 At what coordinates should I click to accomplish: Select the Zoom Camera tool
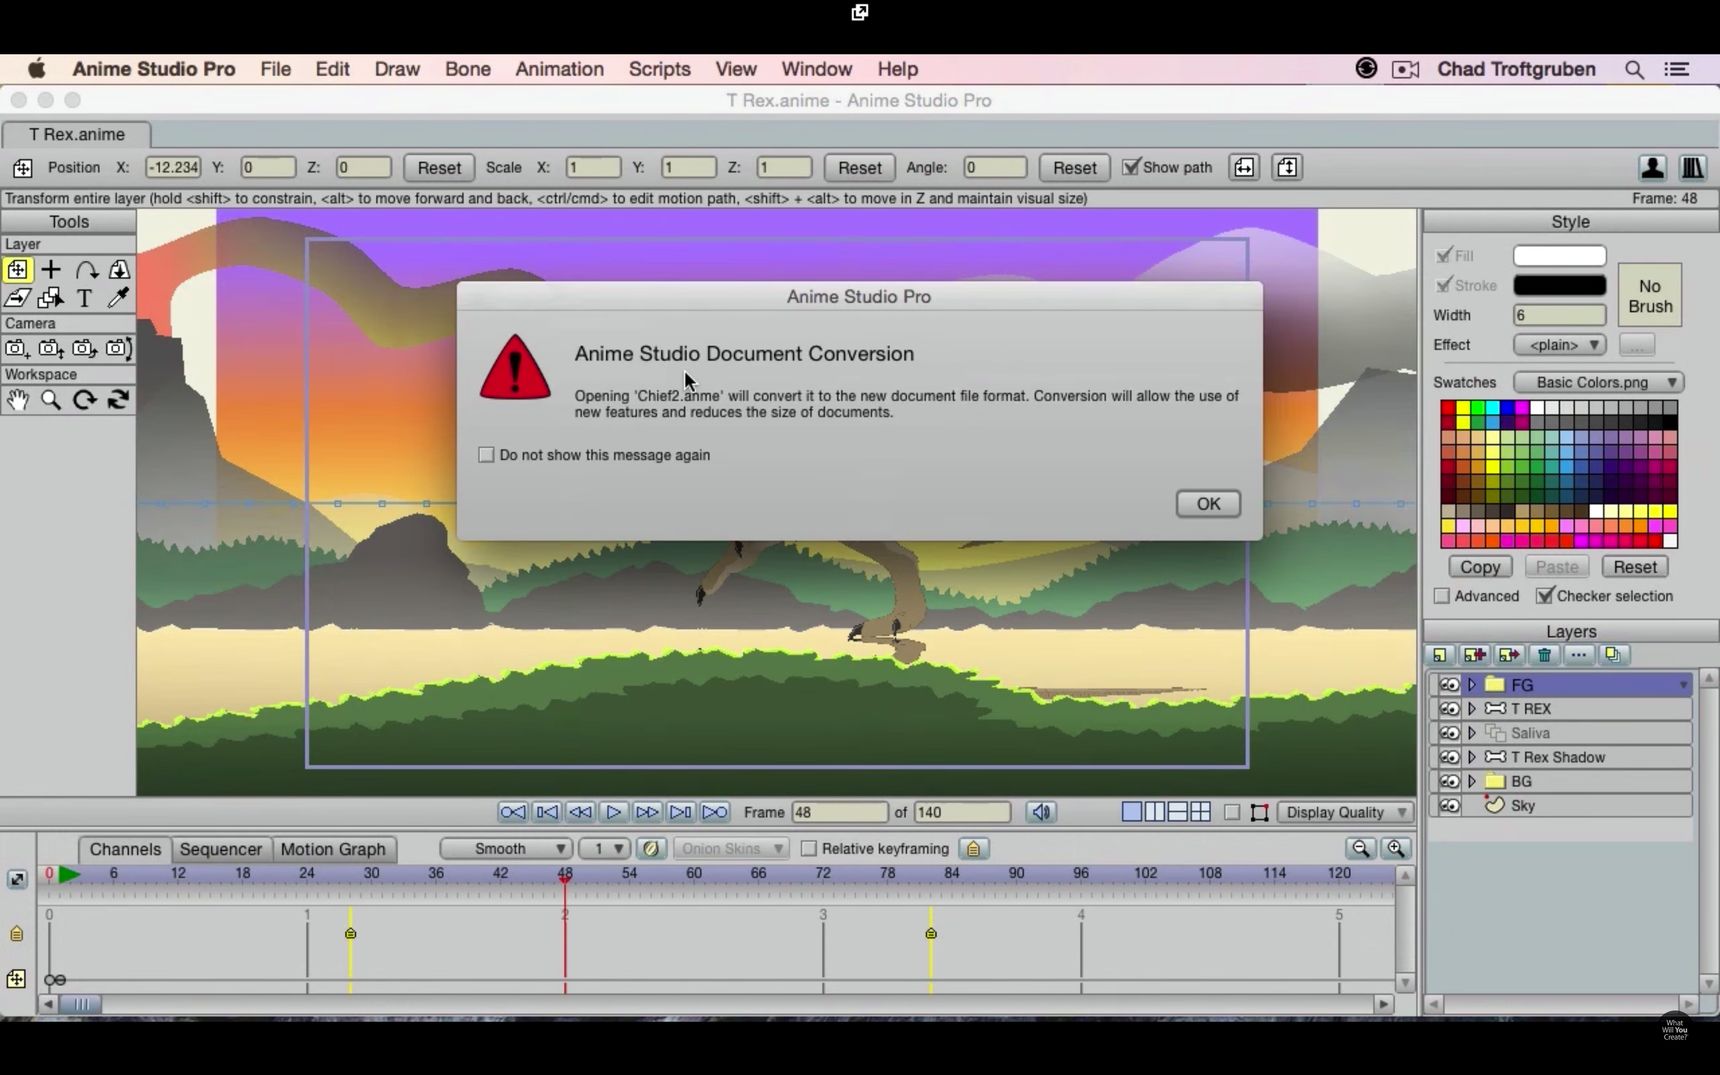point(51,349)
